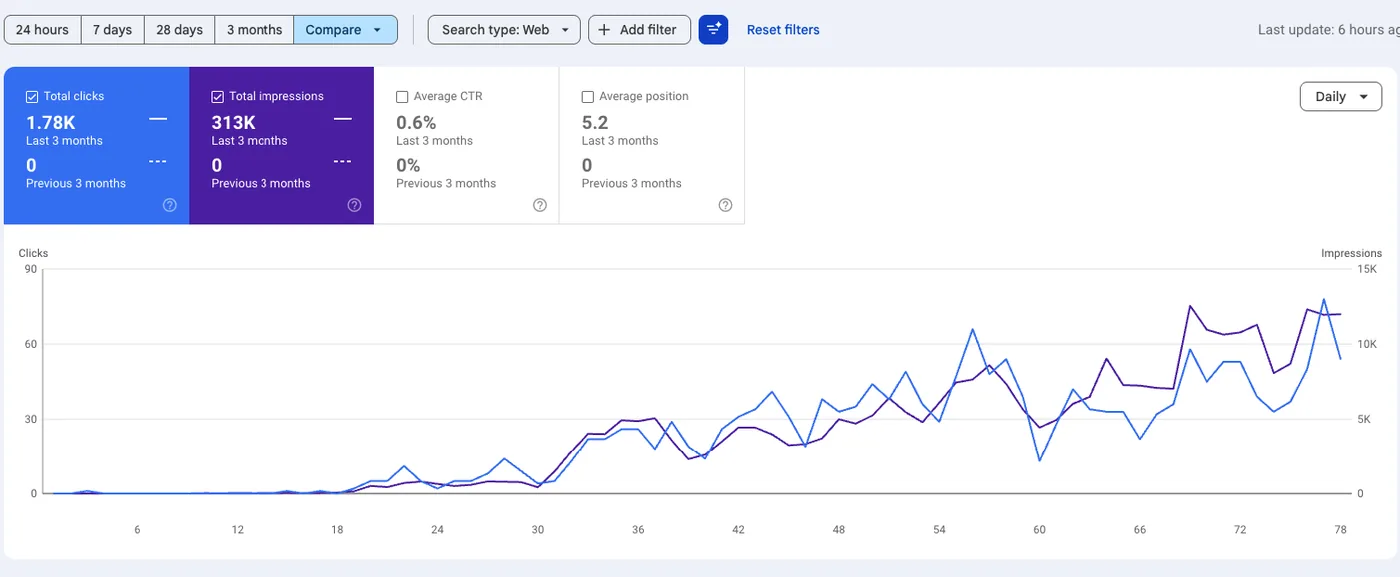Select the 28 days date range
This screenshot has width=1400, height=577.
pos(179,29)
